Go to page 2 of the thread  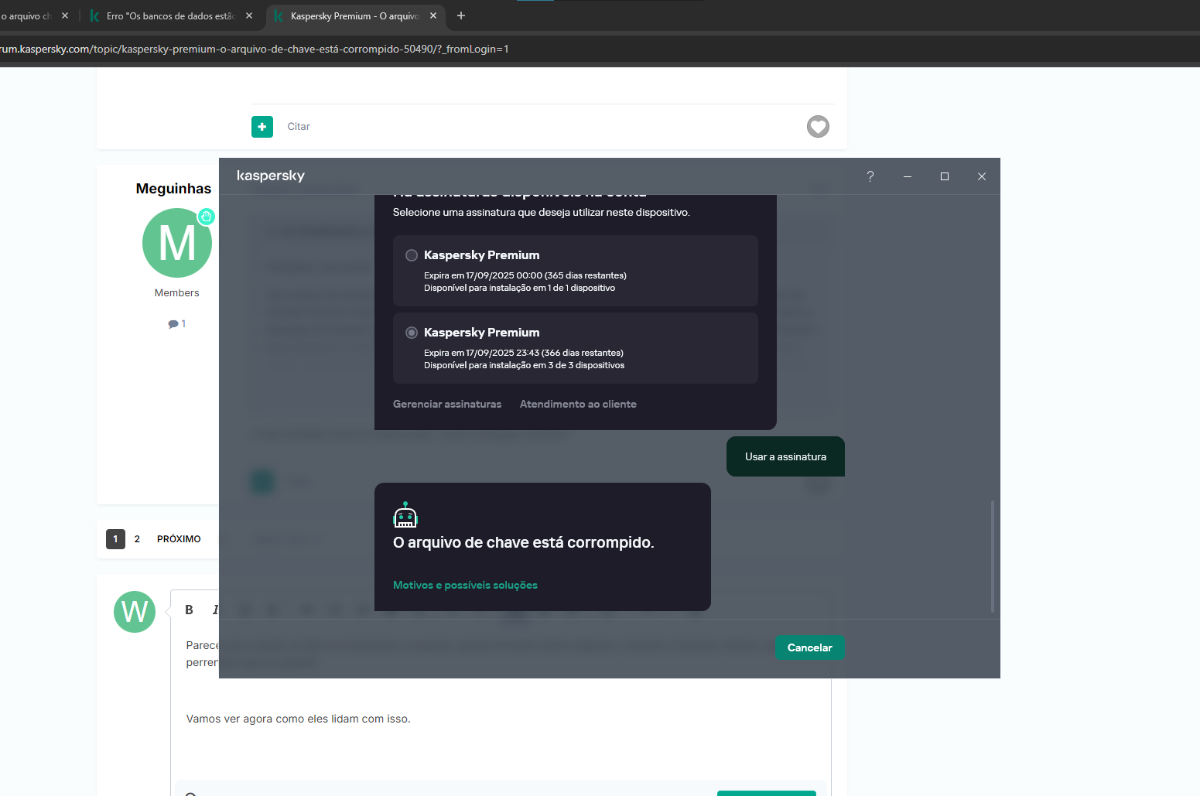tap(137, 539)
